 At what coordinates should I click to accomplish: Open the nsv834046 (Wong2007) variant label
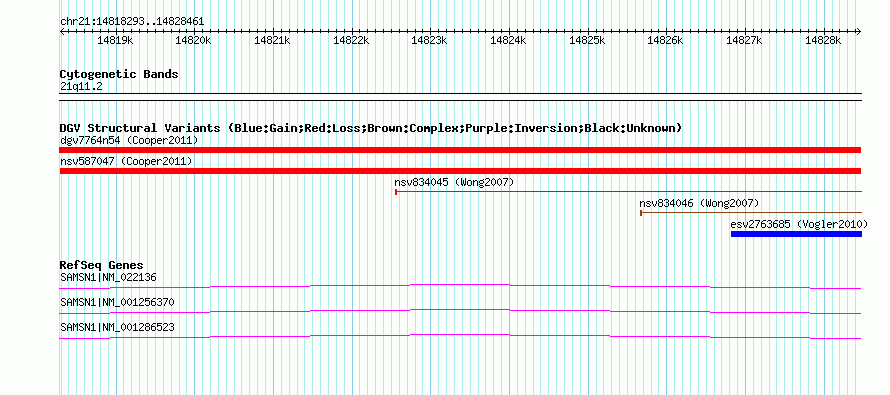coord(699,203)
